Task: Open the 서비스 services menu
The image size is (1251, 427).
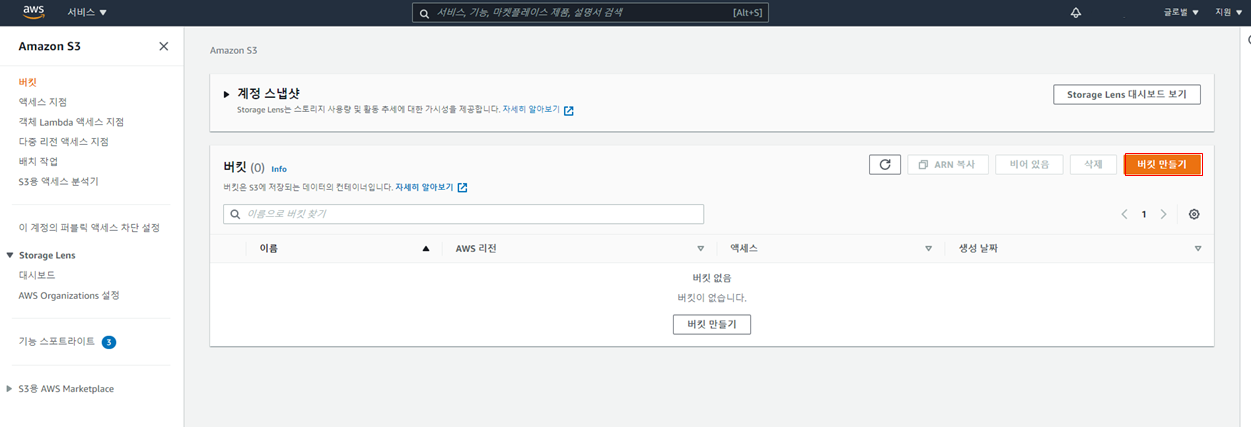Action: [x=87, y=12]
